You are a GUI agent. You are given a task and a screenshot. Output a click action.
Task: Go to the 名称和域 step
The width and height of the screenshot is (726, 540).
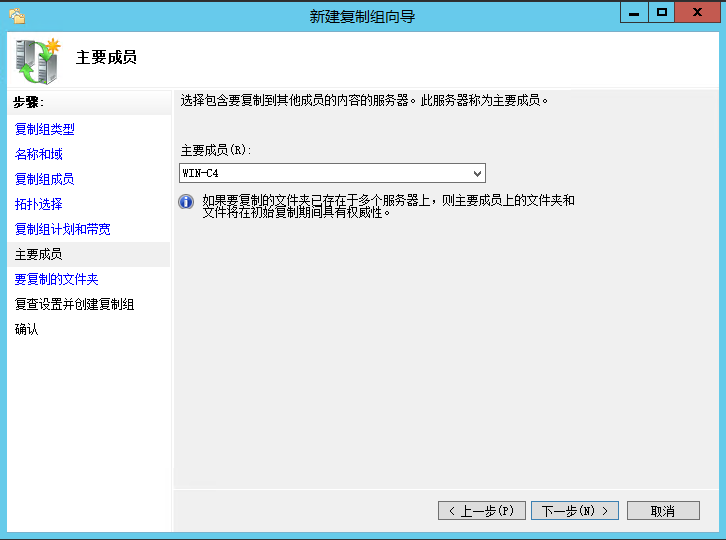[38, 154]
